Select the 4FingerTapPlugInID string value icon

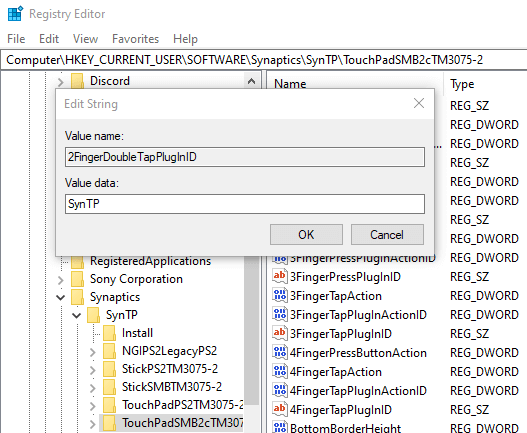[280, 409]
